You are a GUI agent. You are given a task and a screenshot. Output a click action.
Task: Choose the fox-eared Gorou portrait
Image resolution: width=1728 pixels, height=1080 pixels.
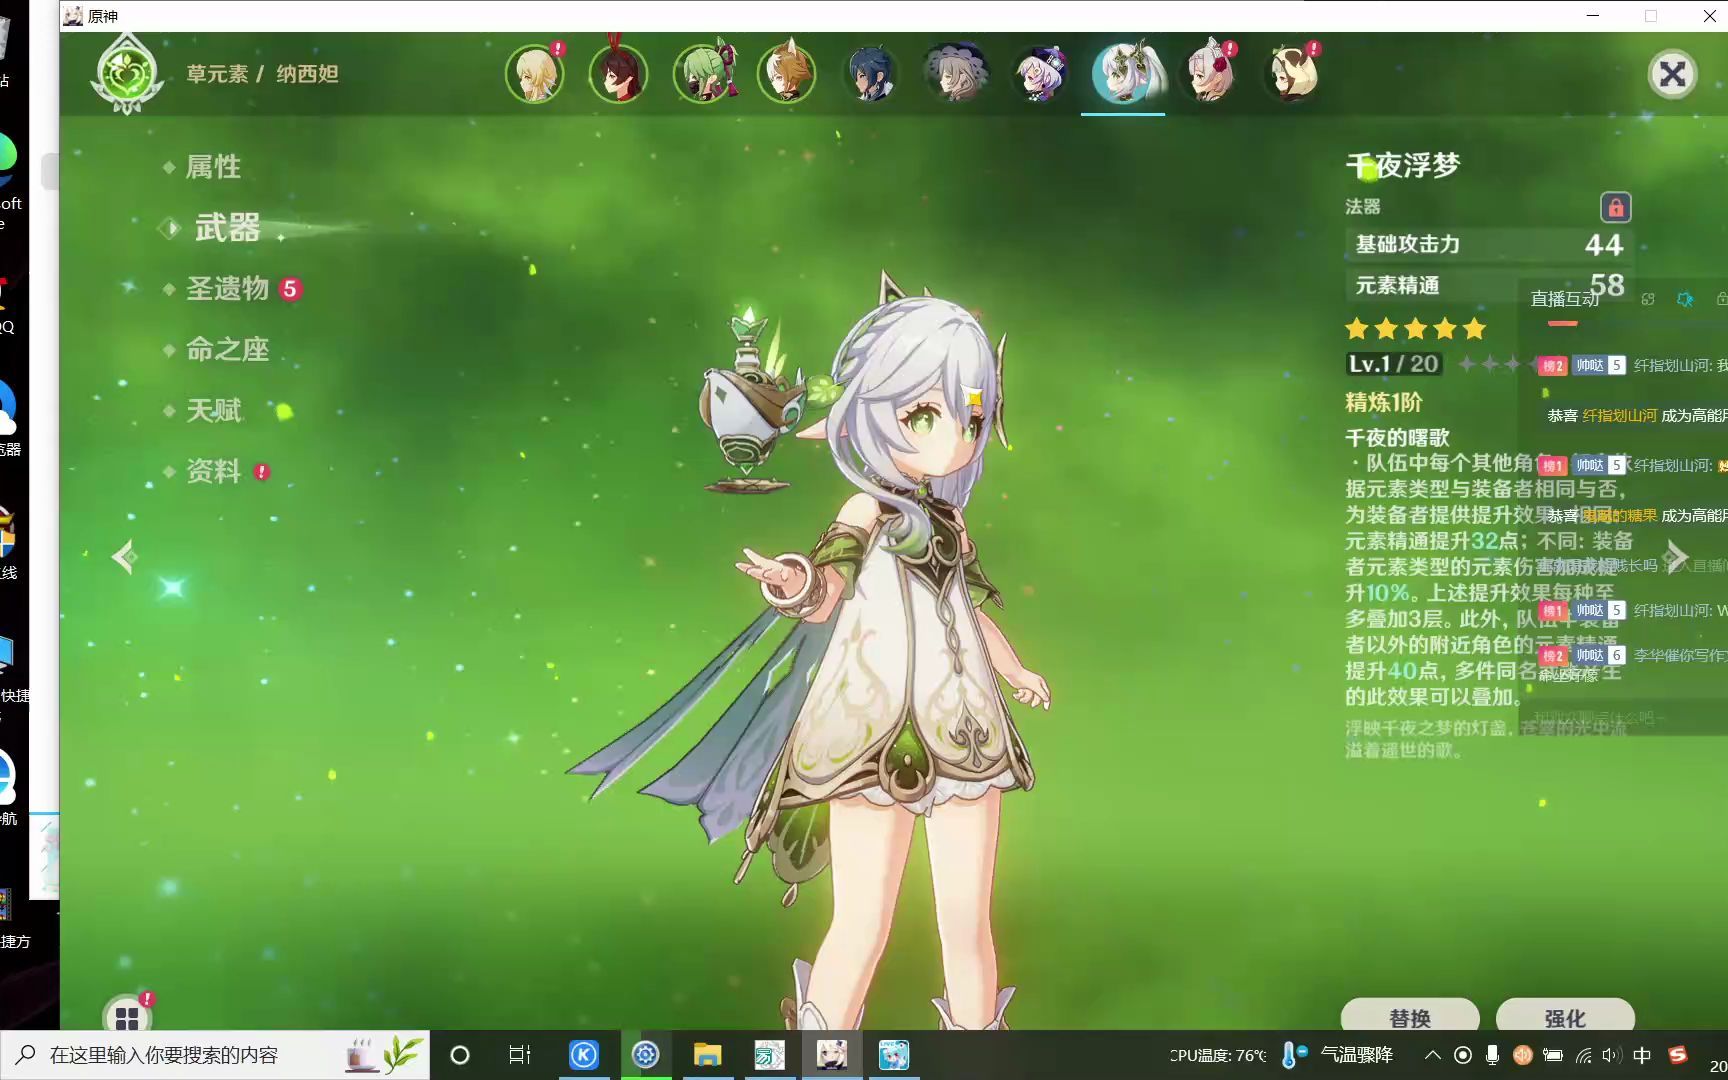click(787, 73)
